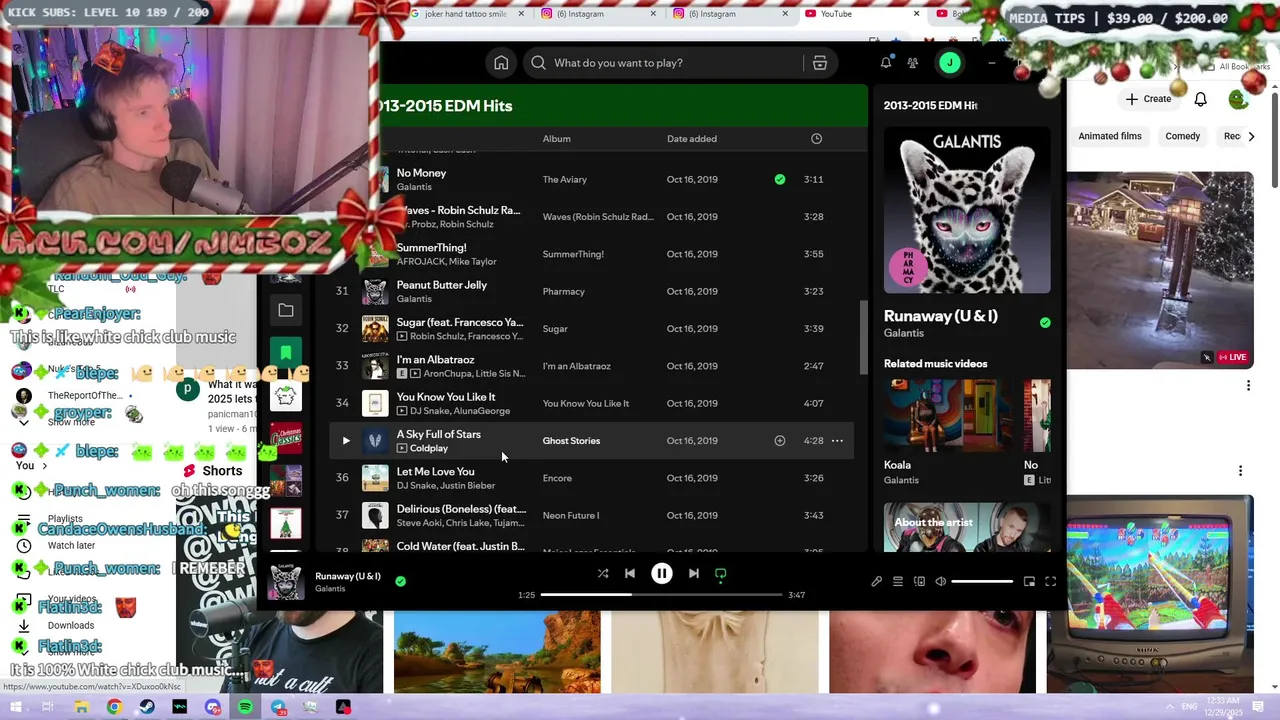Pause the playing song
Image resolution: width=1280 pixels, height=720 pixels.
coord(662,573)
